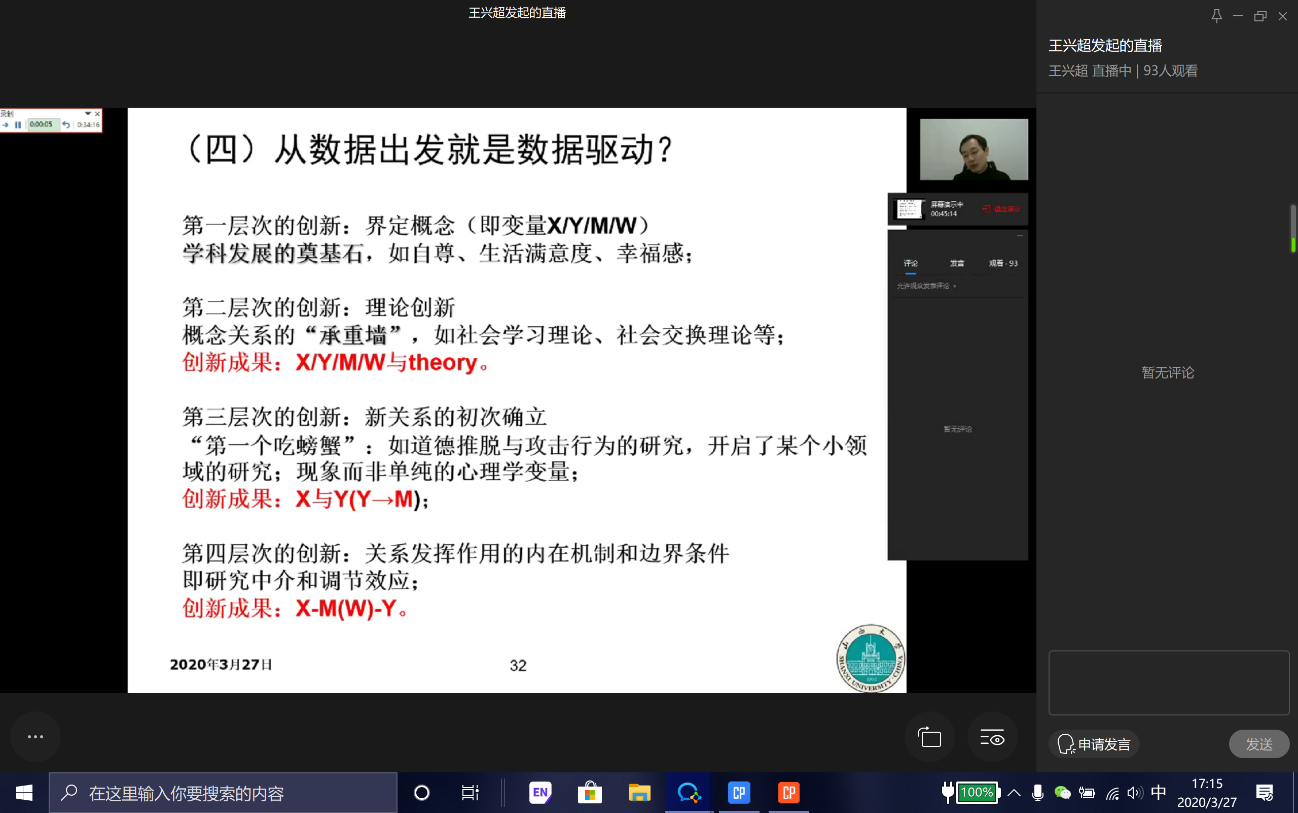This screenshot has width=1298, height=813.
Task: Click the comment text input box
Action: point(1168,682)
